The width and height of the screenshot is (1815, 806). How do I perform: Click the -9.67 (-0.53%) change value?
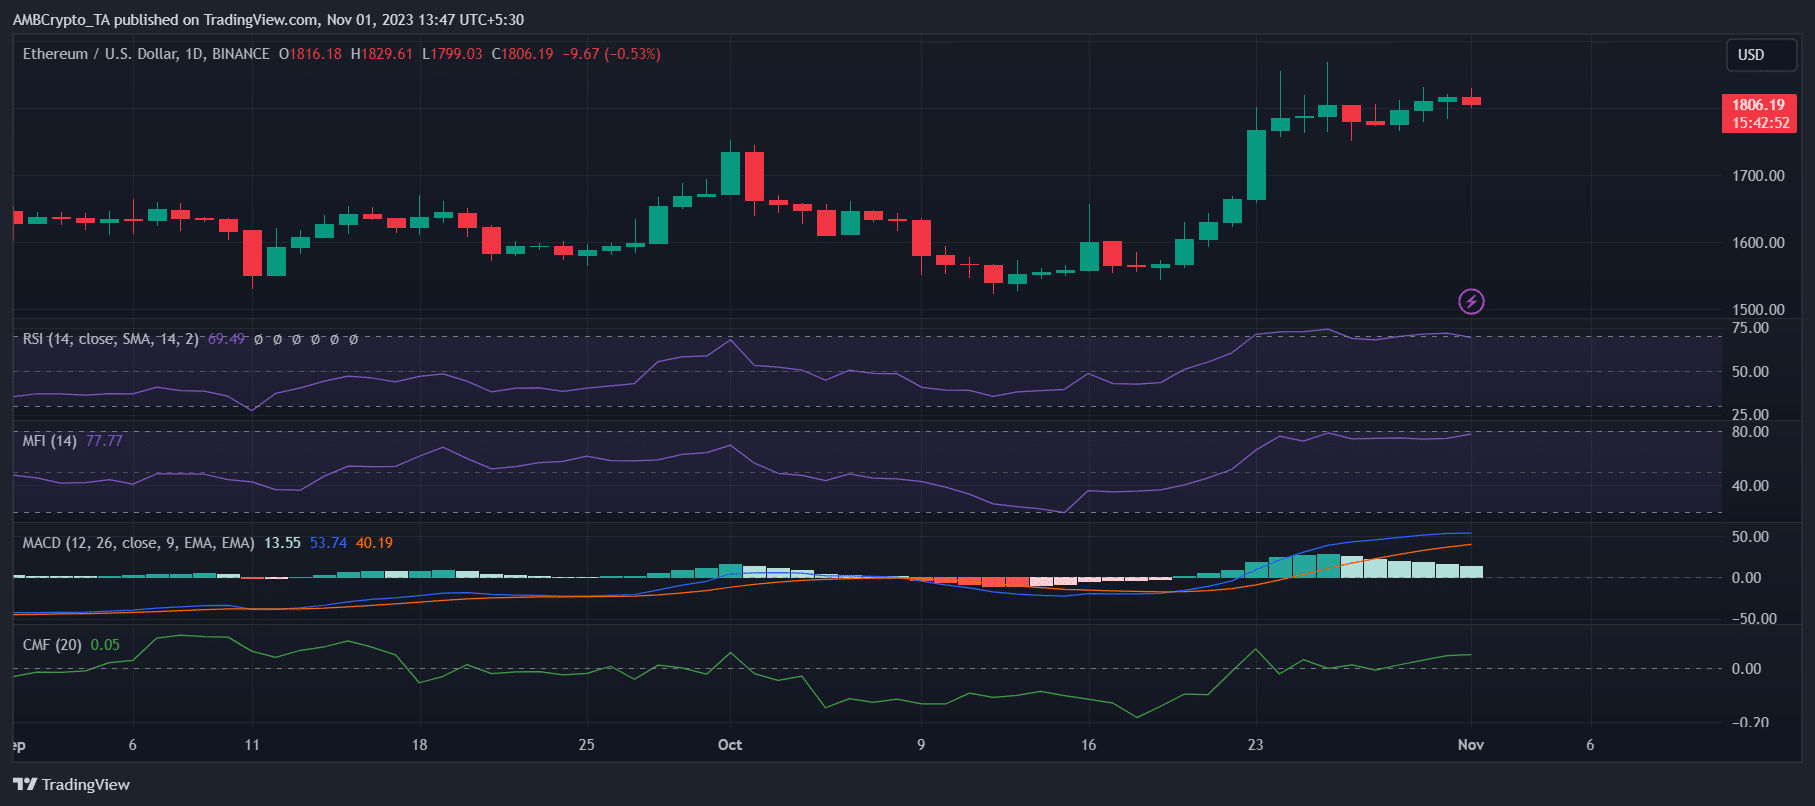click(611, 54)
